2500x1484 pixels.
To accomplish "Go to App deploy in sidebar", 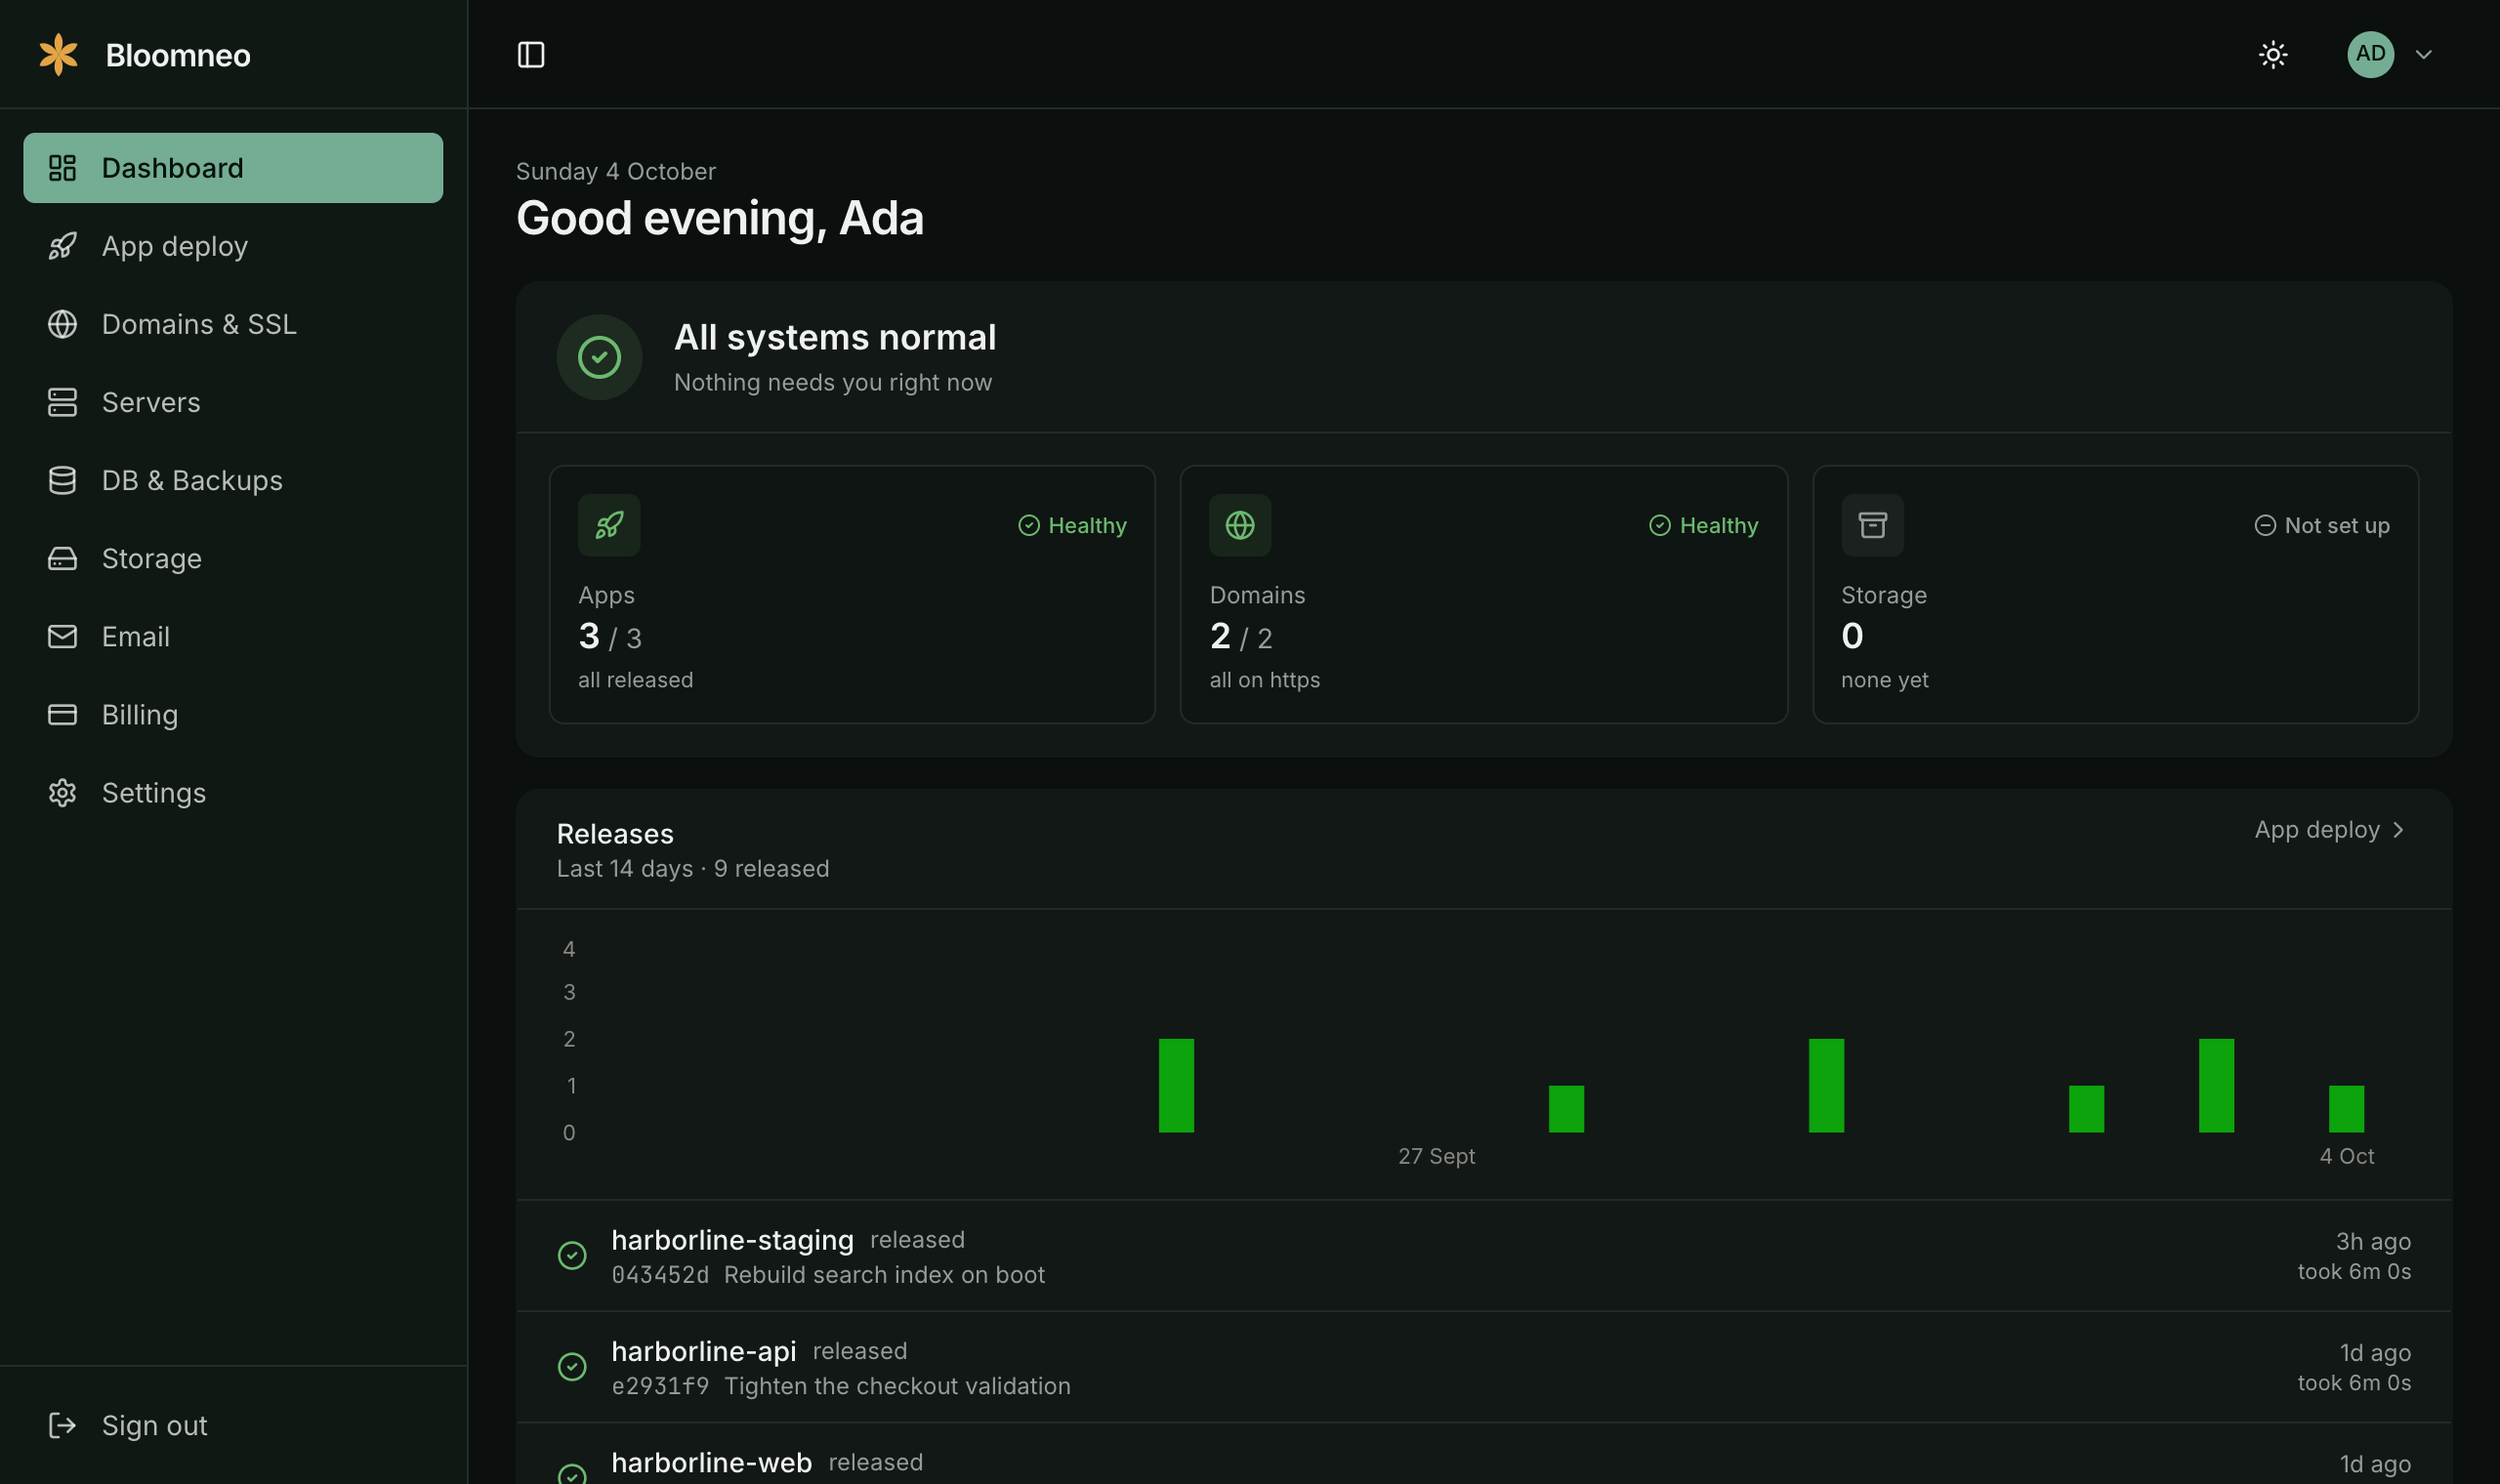I will coord(233,246).
